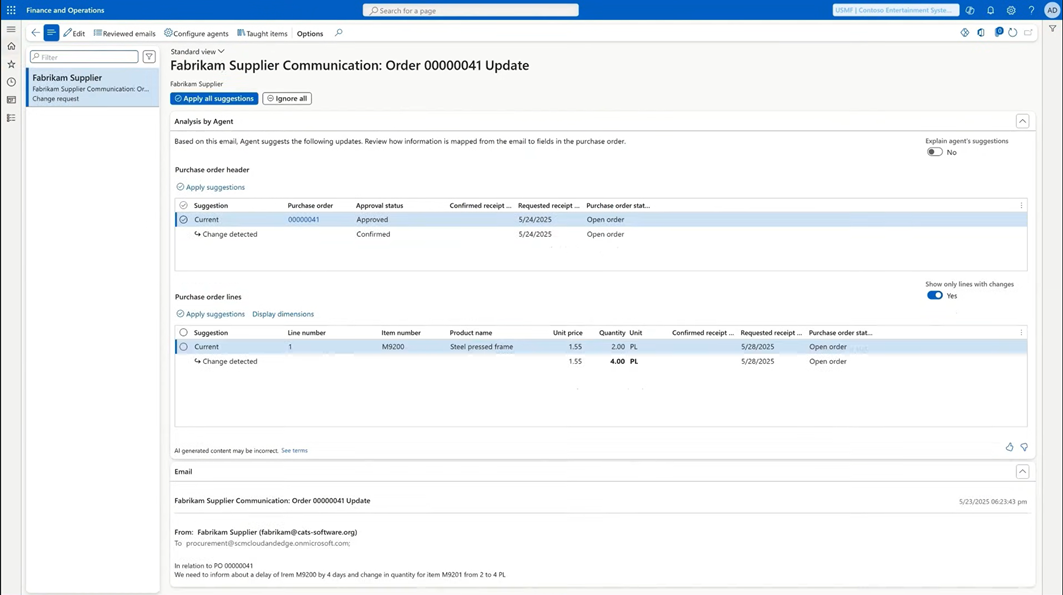Click the thumbs down feedback icon
The image size is (1063, 595).
(1024, 447)
